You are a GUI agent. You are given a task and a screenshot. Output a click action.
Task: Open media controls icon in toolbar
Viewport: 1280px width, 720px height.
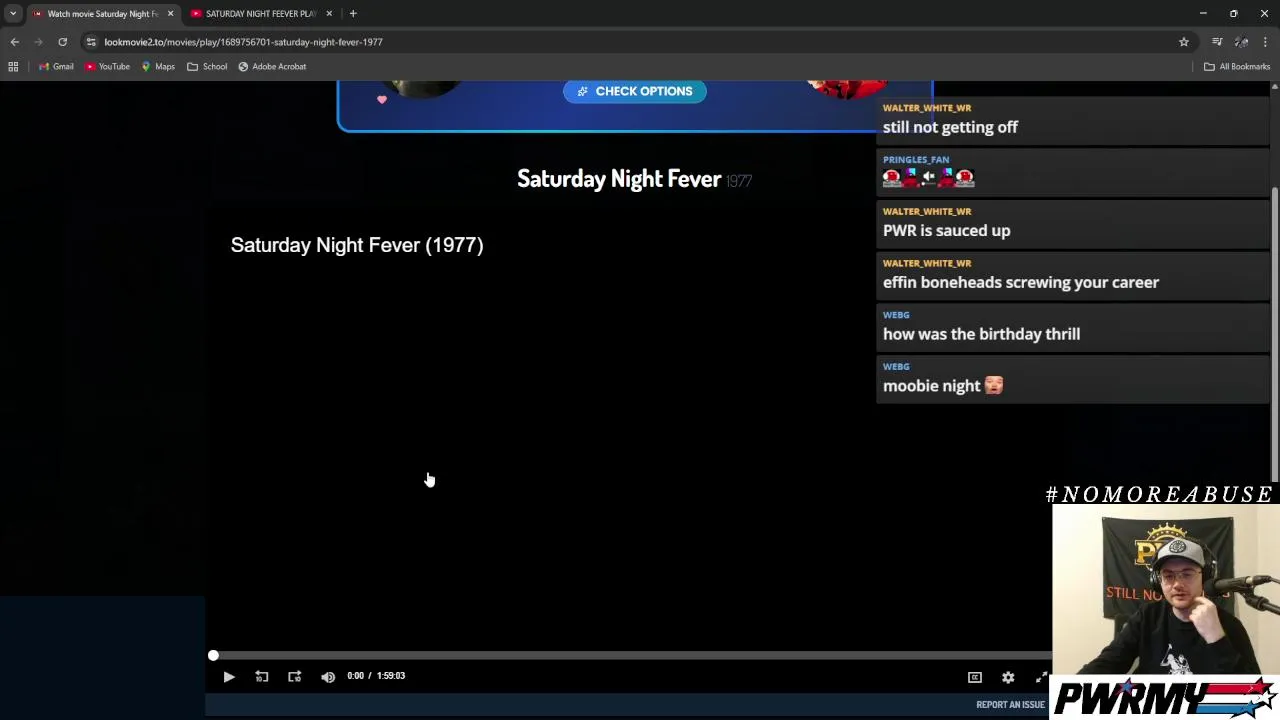coord(1217,42)
